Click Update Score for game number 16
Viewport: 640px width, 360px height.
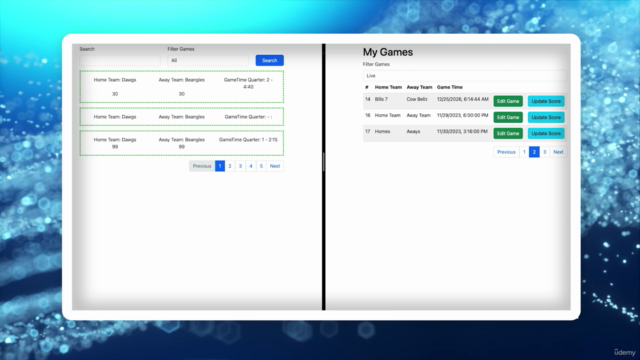click(546, 117)
